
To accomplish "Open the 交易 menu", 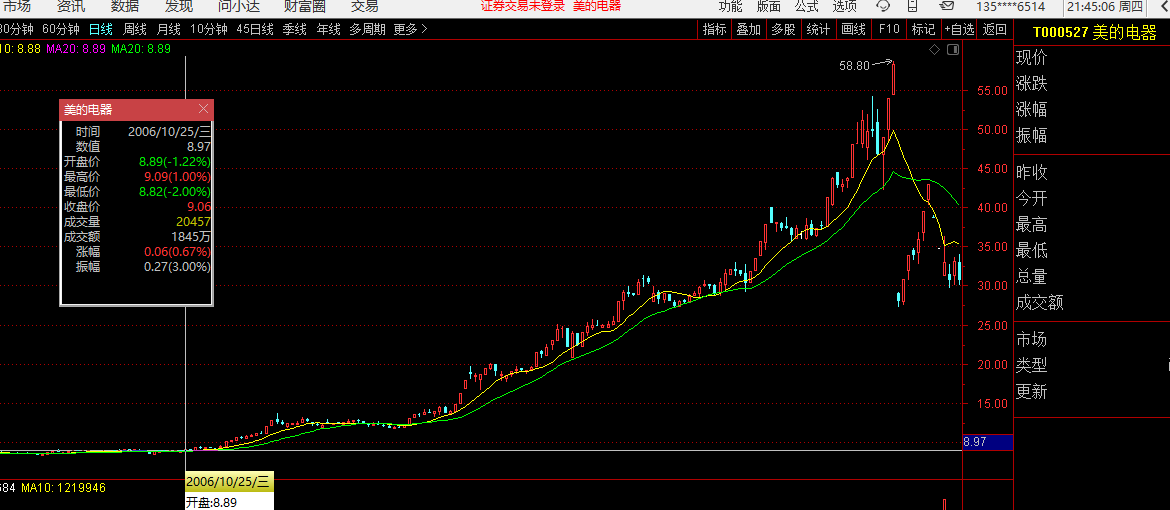I will coord(364,6).
